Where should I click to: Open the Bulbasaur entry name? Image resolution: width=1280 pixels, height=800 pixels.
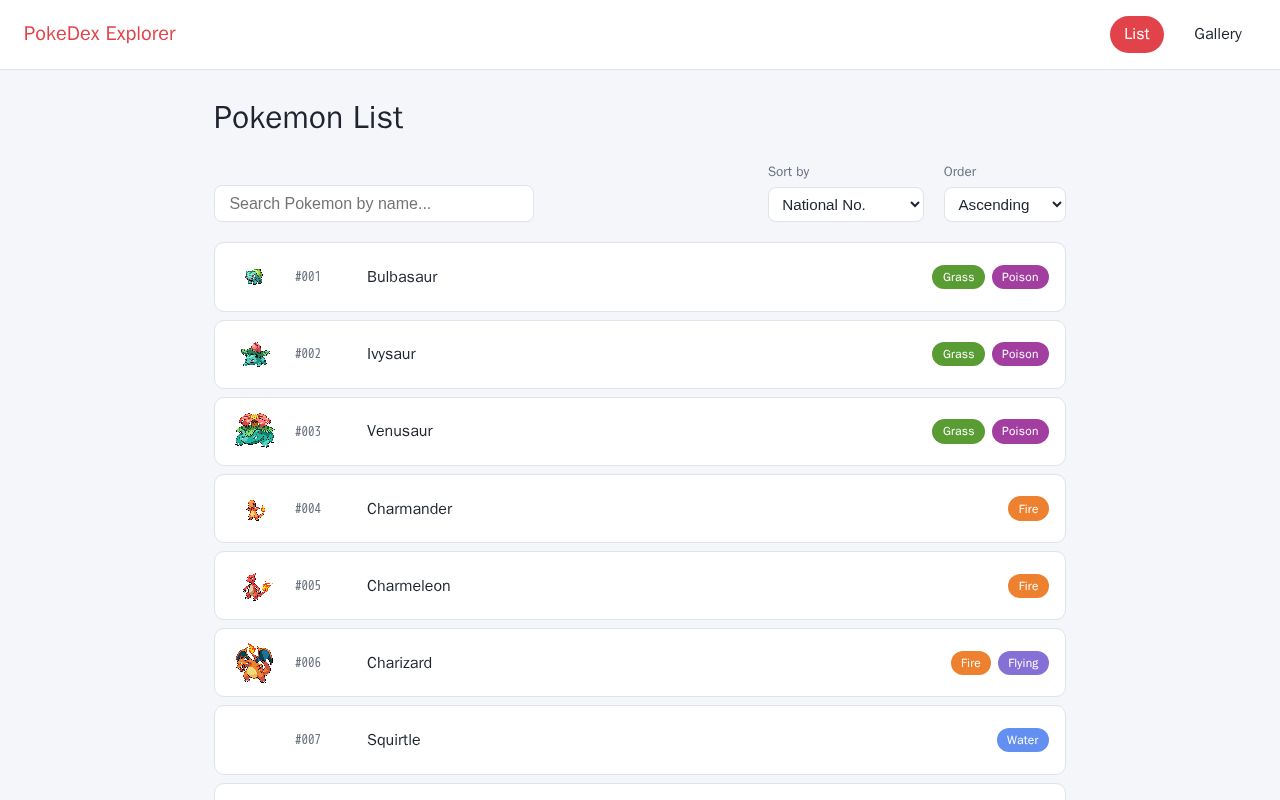(402, 277)
